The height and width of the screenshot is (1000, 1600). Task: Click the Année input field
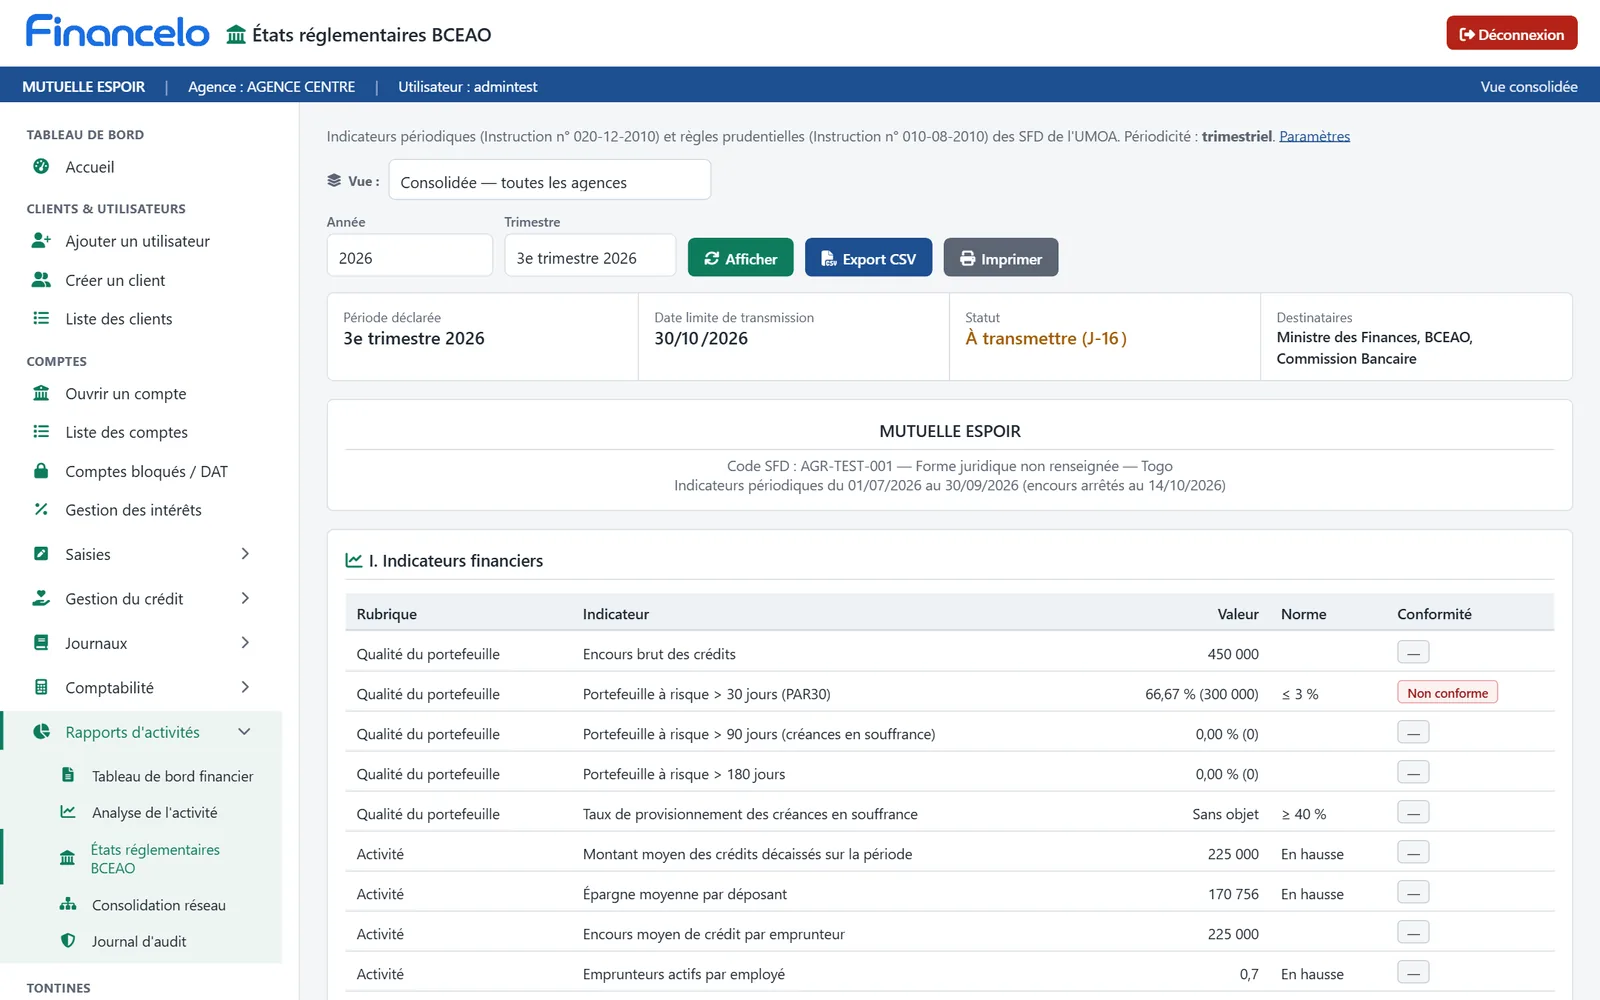(409, 256)
